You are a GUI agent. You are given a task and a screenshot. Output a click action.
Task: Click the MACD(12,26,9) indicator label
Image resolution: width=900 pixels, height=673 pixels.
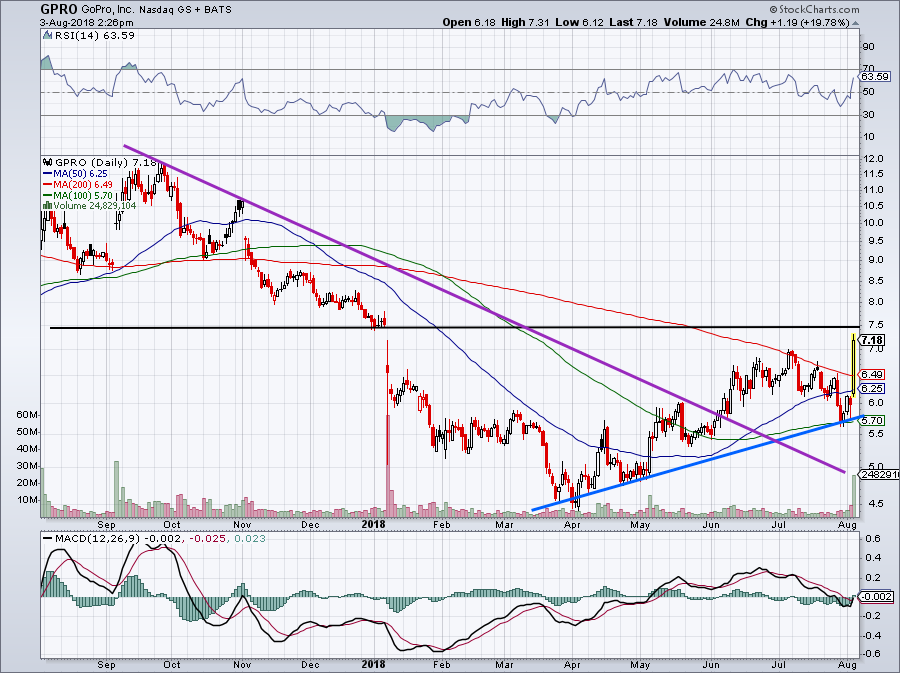(x=98, y=539)
